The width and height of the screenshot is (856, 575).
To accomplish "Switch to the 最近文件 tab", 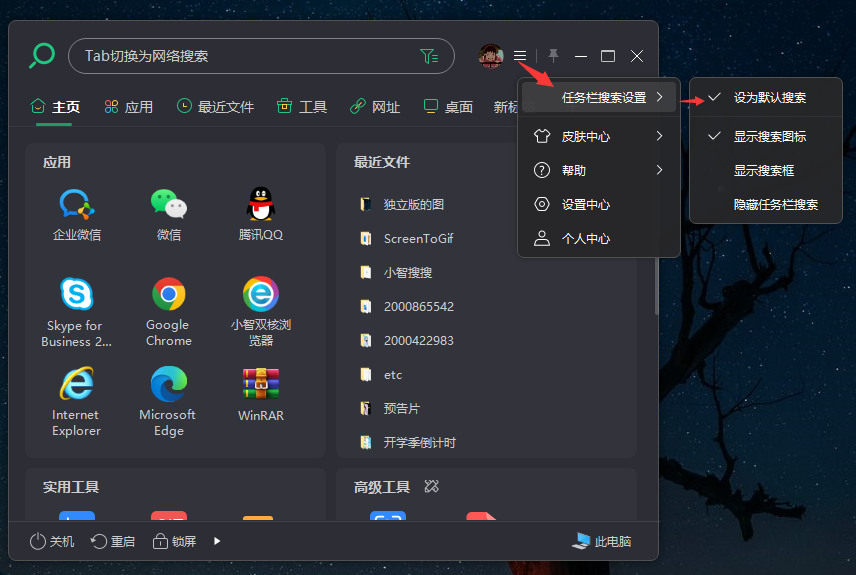I will pyautogui.click(x=215, y=106).
